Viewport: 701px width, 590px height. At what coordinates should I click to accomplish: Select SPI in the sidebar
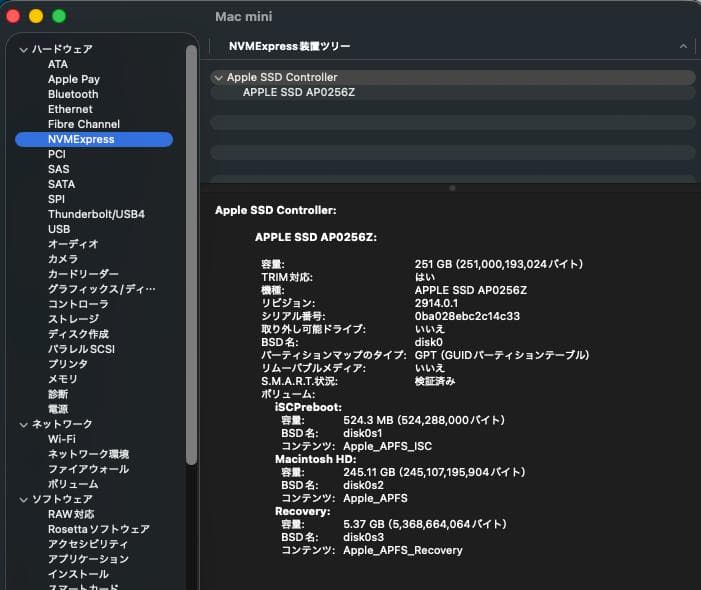[56, 199]
